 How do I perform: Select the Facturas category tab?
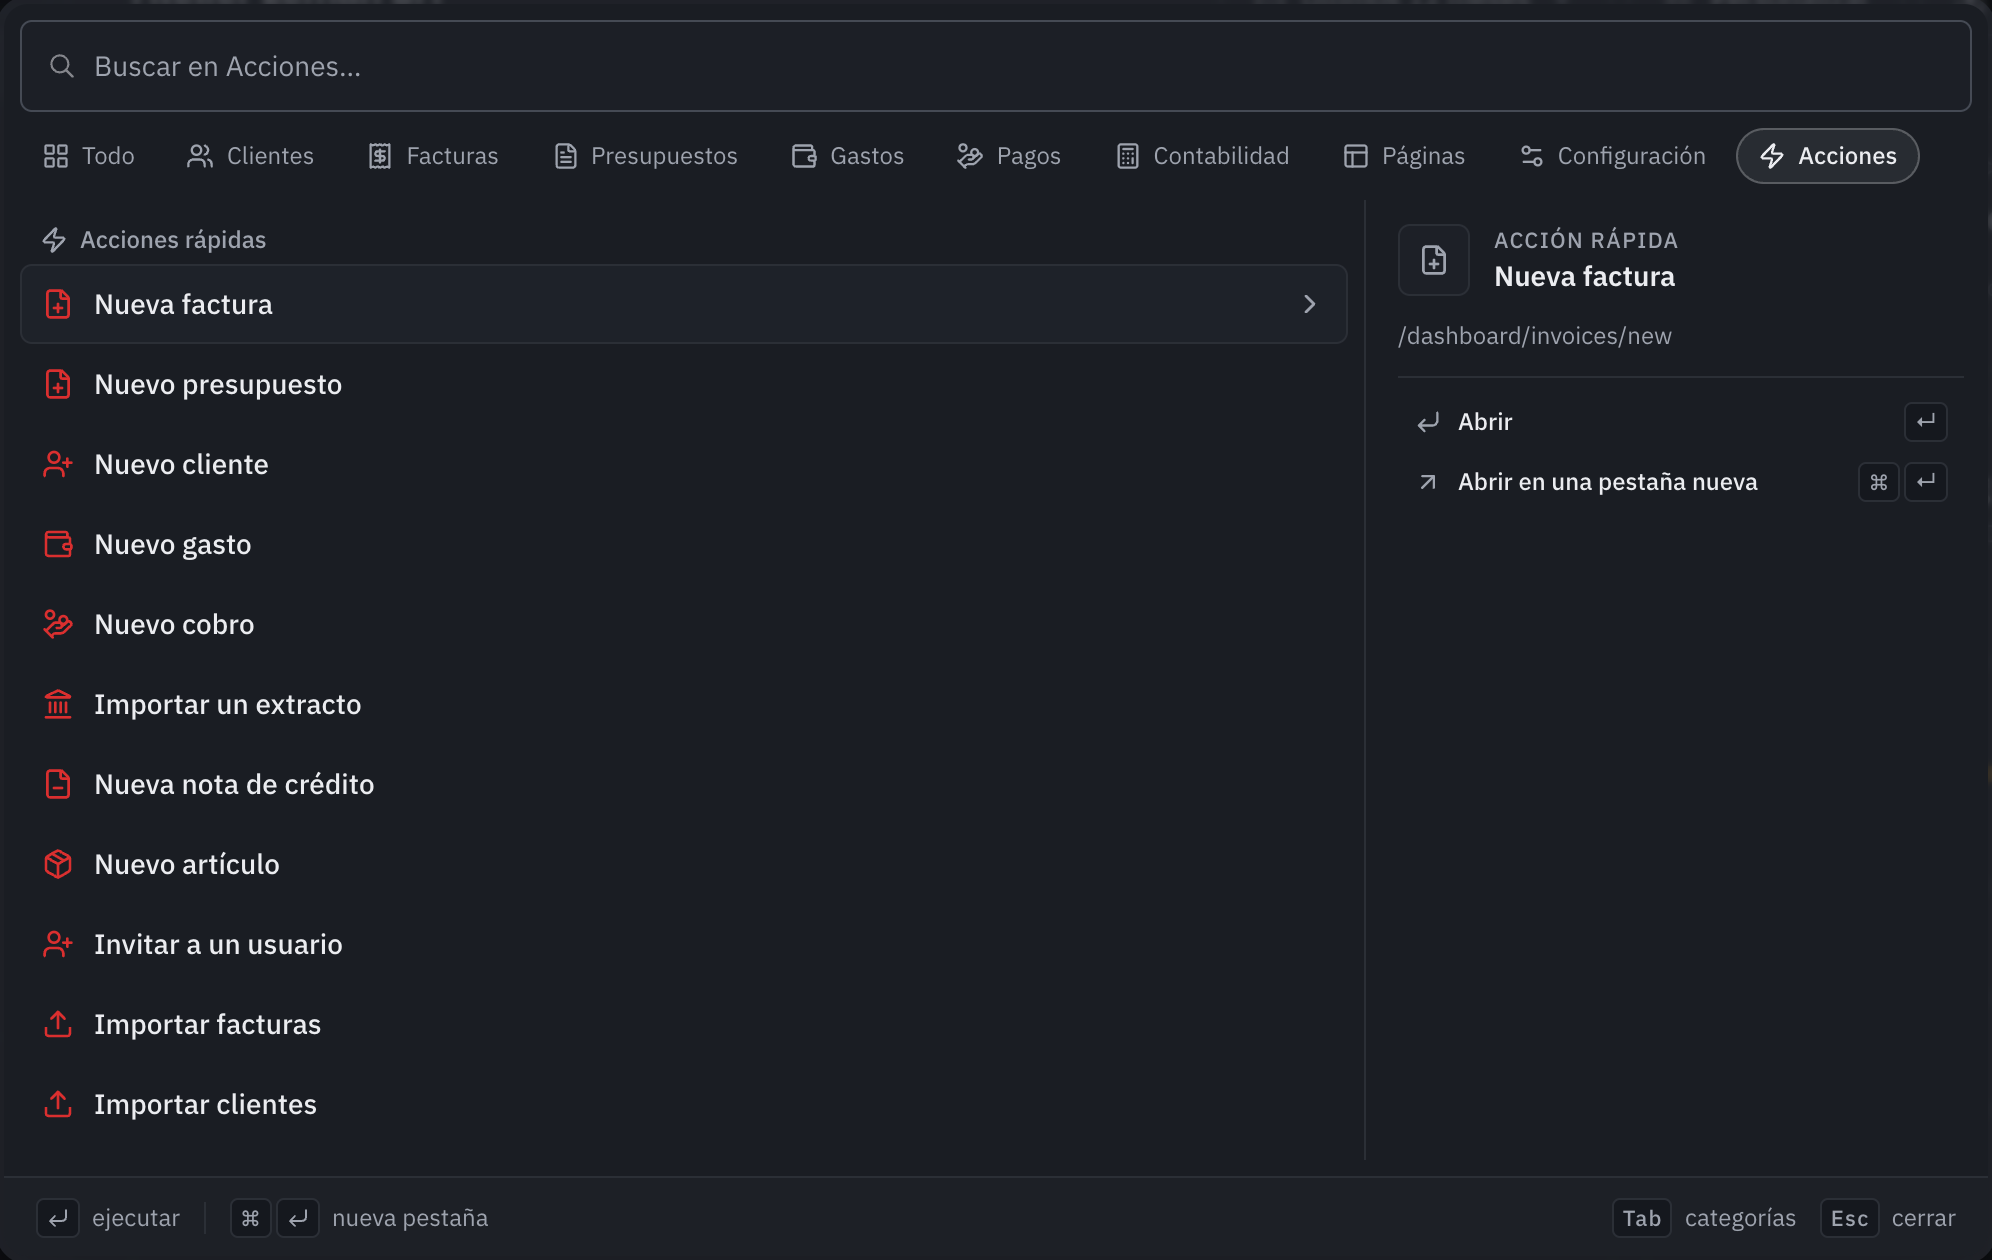[433, 156]
